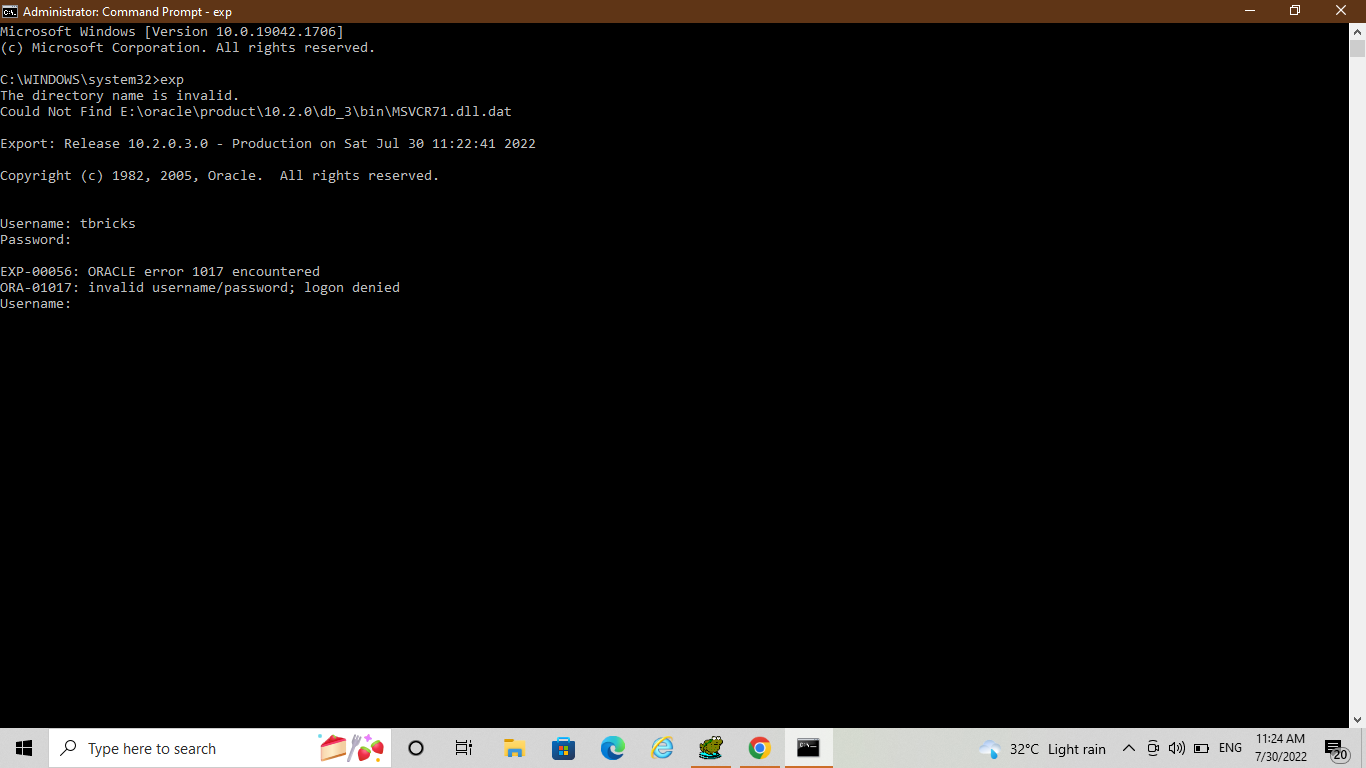This screenshot has width=1366, height=768.
Task: Click the 'ORA-01017: invalid username/password' line
Action: 200,288
